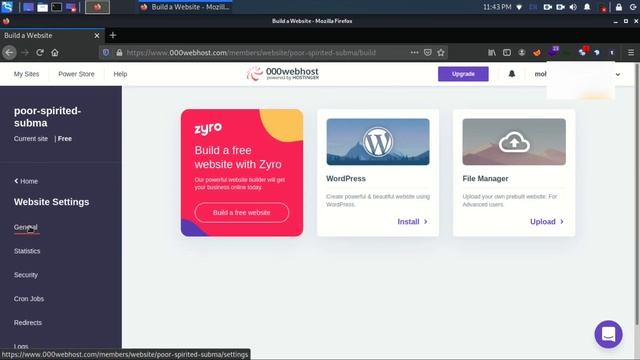The image size is (640, 360).
Task: Click the Firefox taskbar entry in panel
Action: click(186, 7)
